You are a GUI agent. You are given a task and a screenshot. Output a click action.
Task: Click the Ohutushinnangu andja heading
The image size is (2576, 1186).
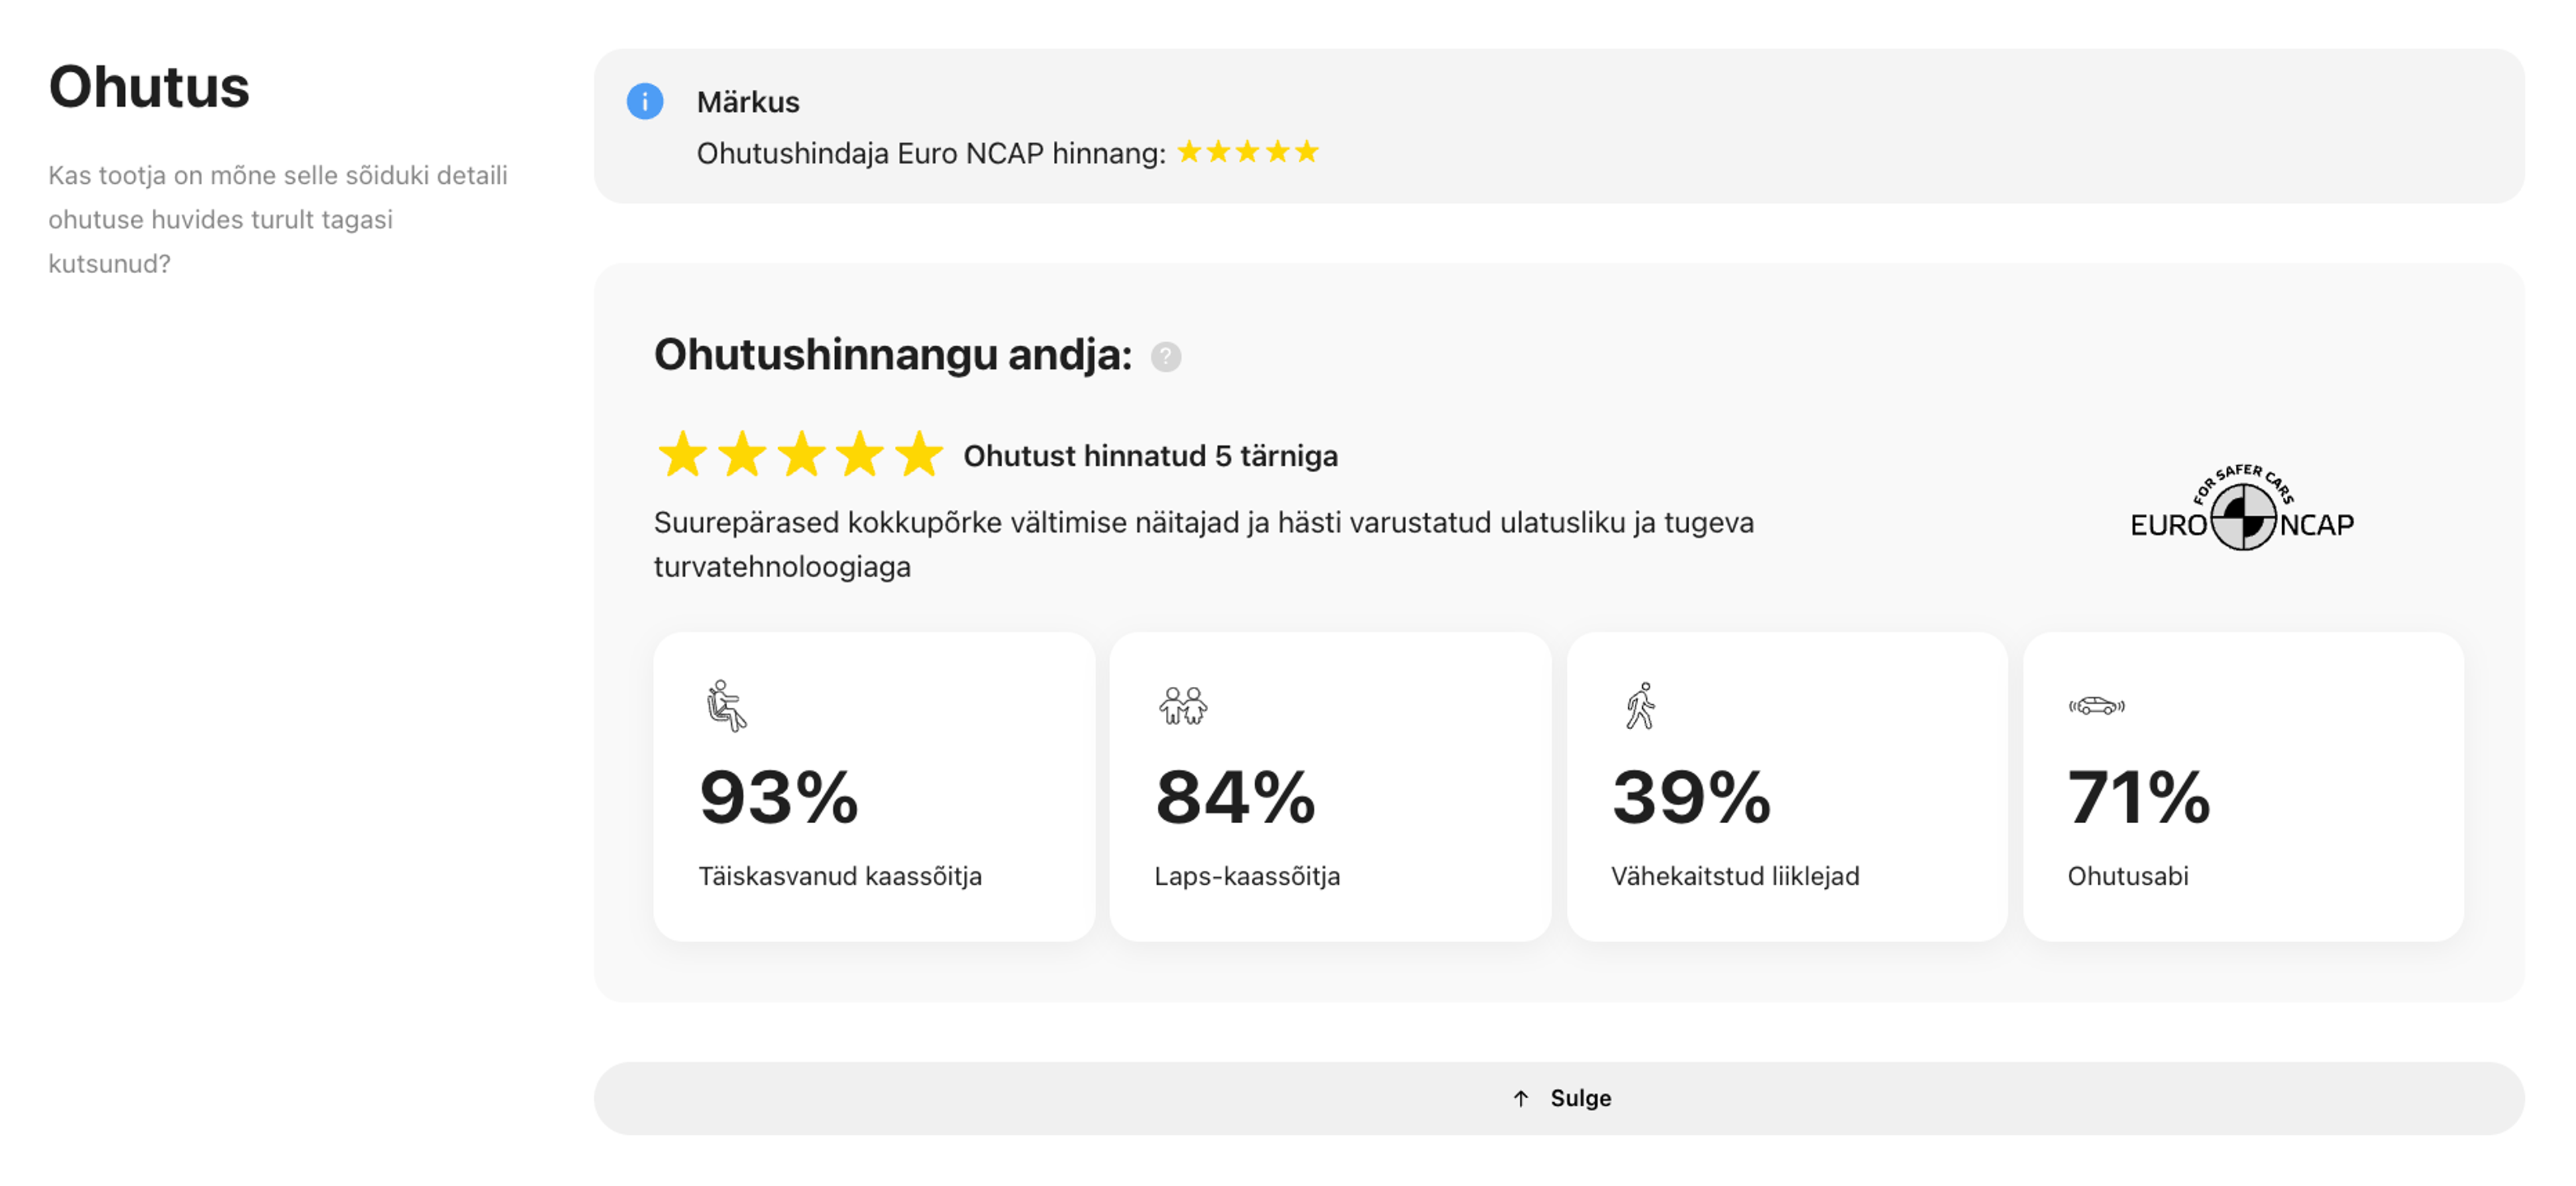(893, 354)
